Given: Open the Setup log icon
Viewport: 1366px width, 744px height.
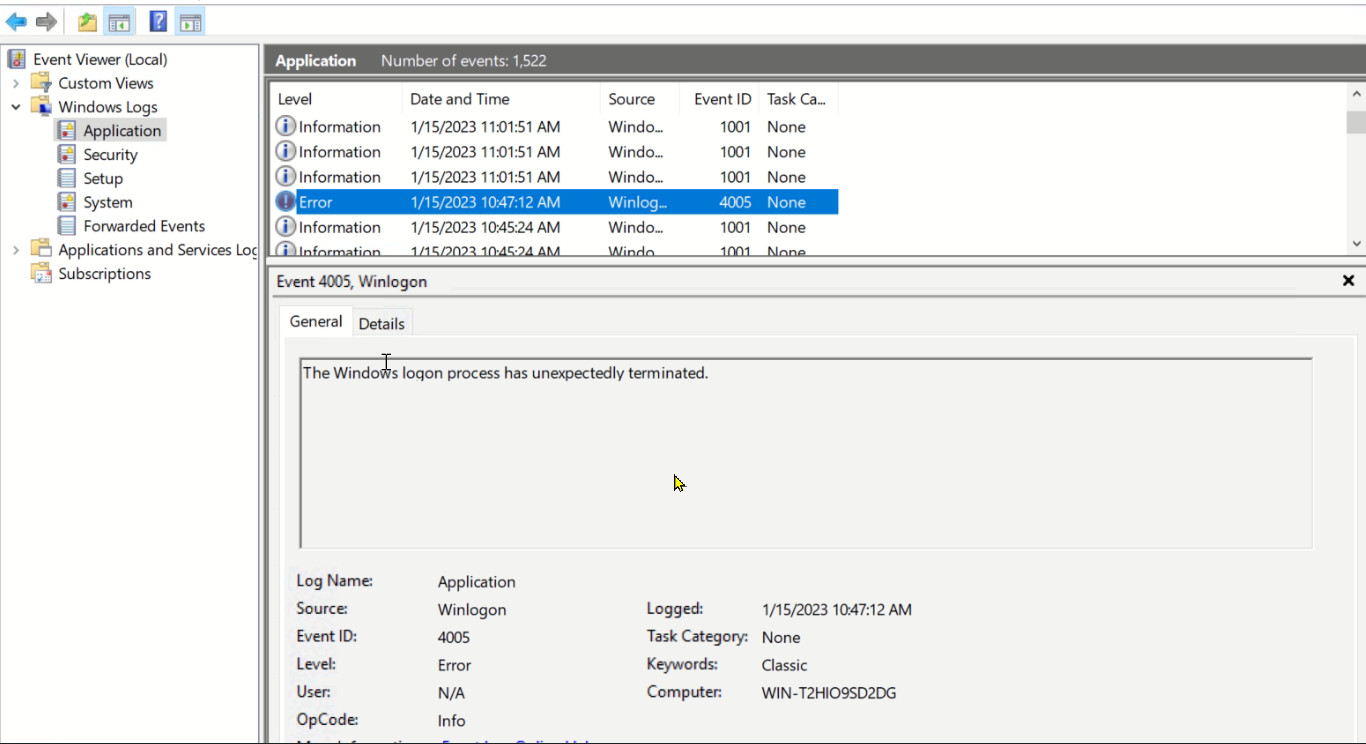Looking at the screenshot, I should tap(67, 178).
